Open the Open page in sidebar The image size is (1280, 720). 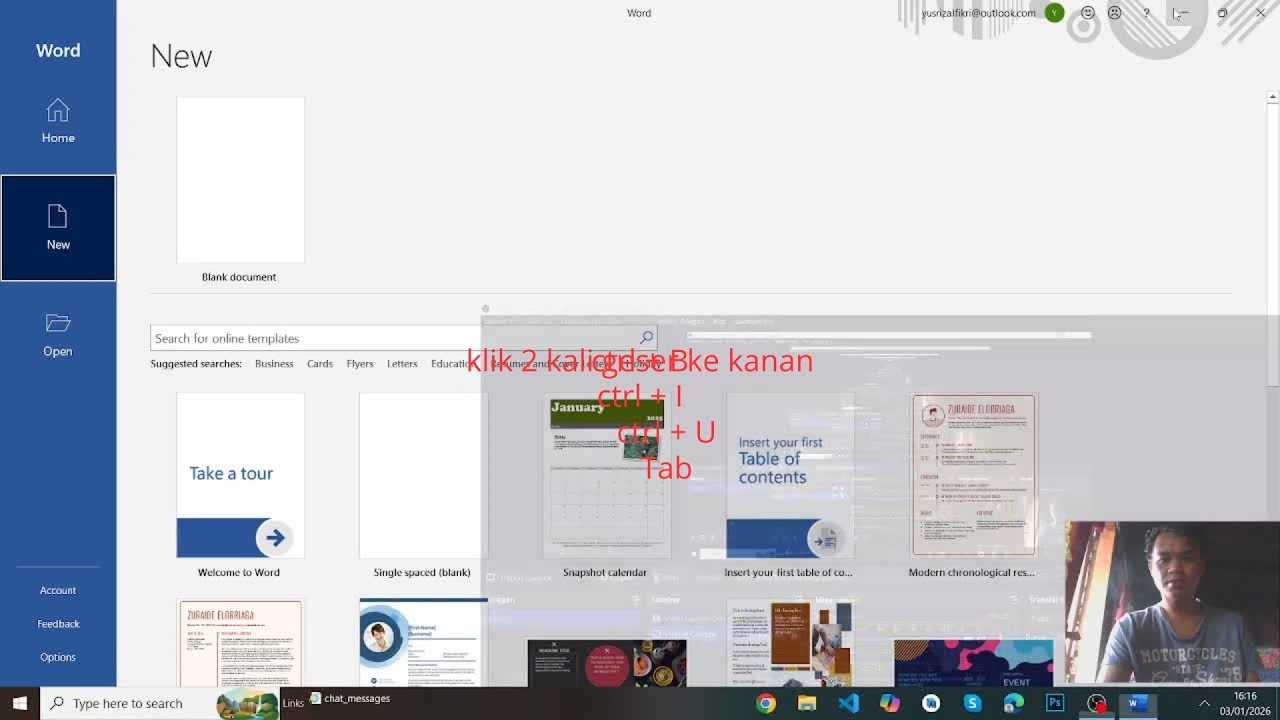tap(58, 335)
